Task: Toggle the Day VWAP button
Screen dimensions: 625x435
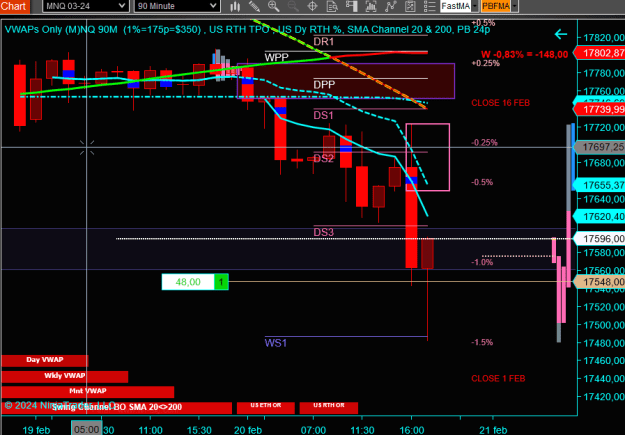Action: [45, 360]
